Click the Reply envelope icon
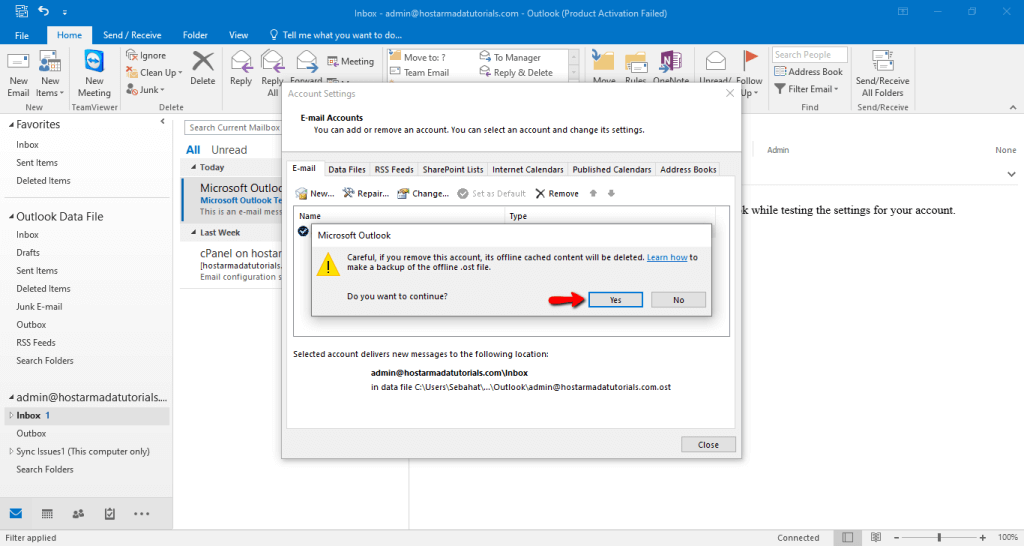Viewport: 1024px width, 546px height. click(x=241, y=62)
